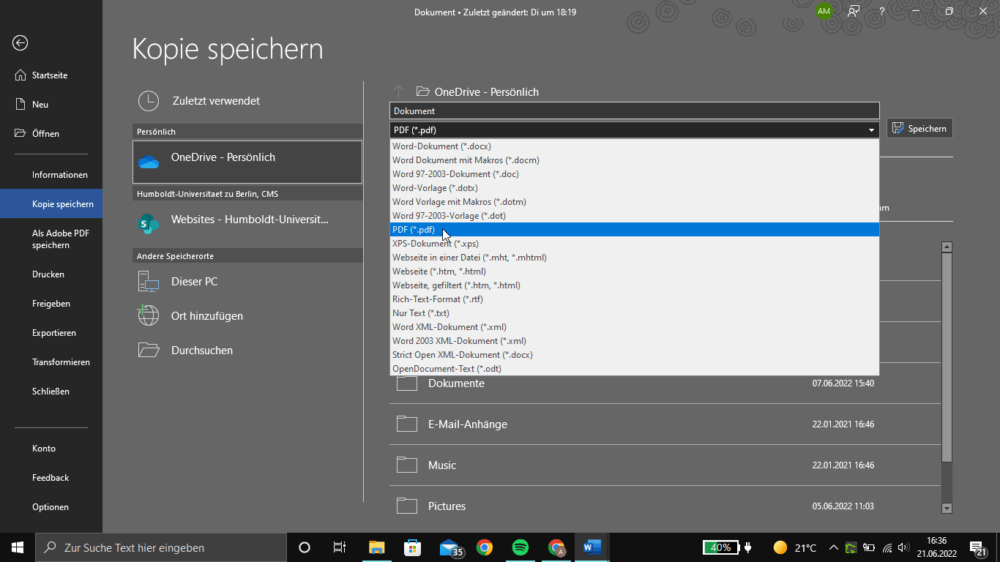Choose Word XML-Dokument (*.xml)
Image resolution: width=1000 pixels, height=562 pixels.
click(x=634, y=327)
